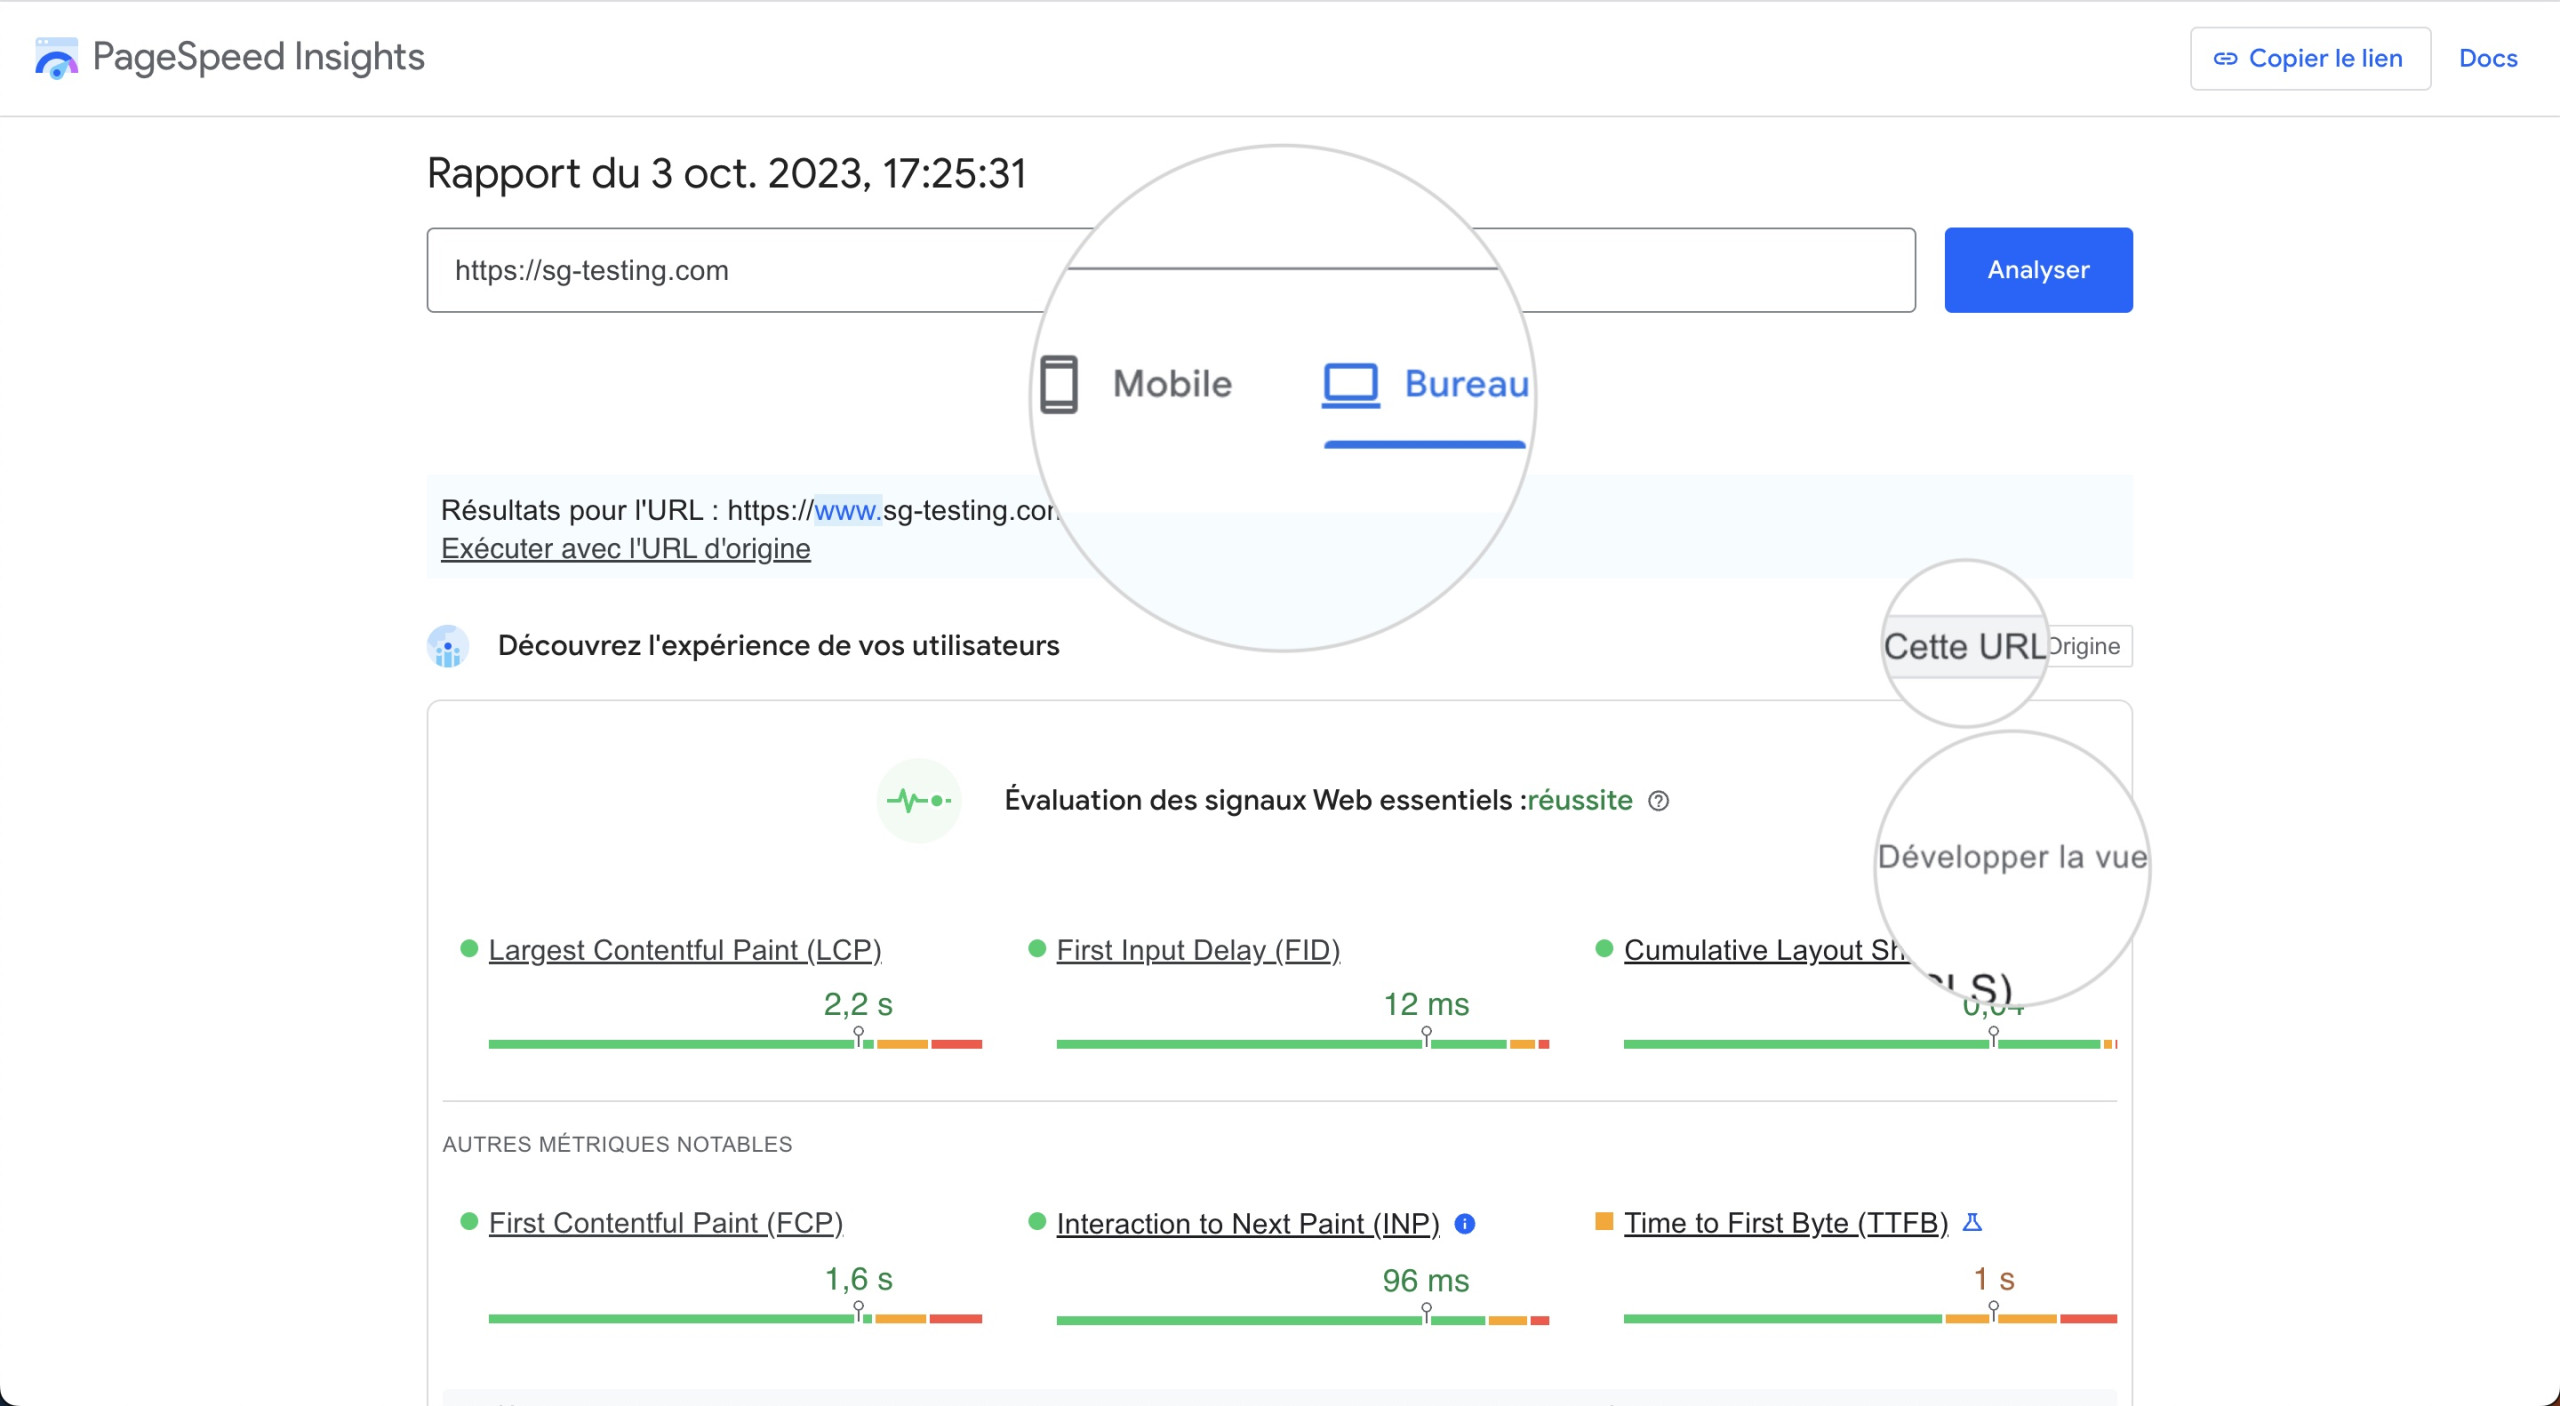Click the réussite assessment text
The image size is (2560, 1406).
1580,800
